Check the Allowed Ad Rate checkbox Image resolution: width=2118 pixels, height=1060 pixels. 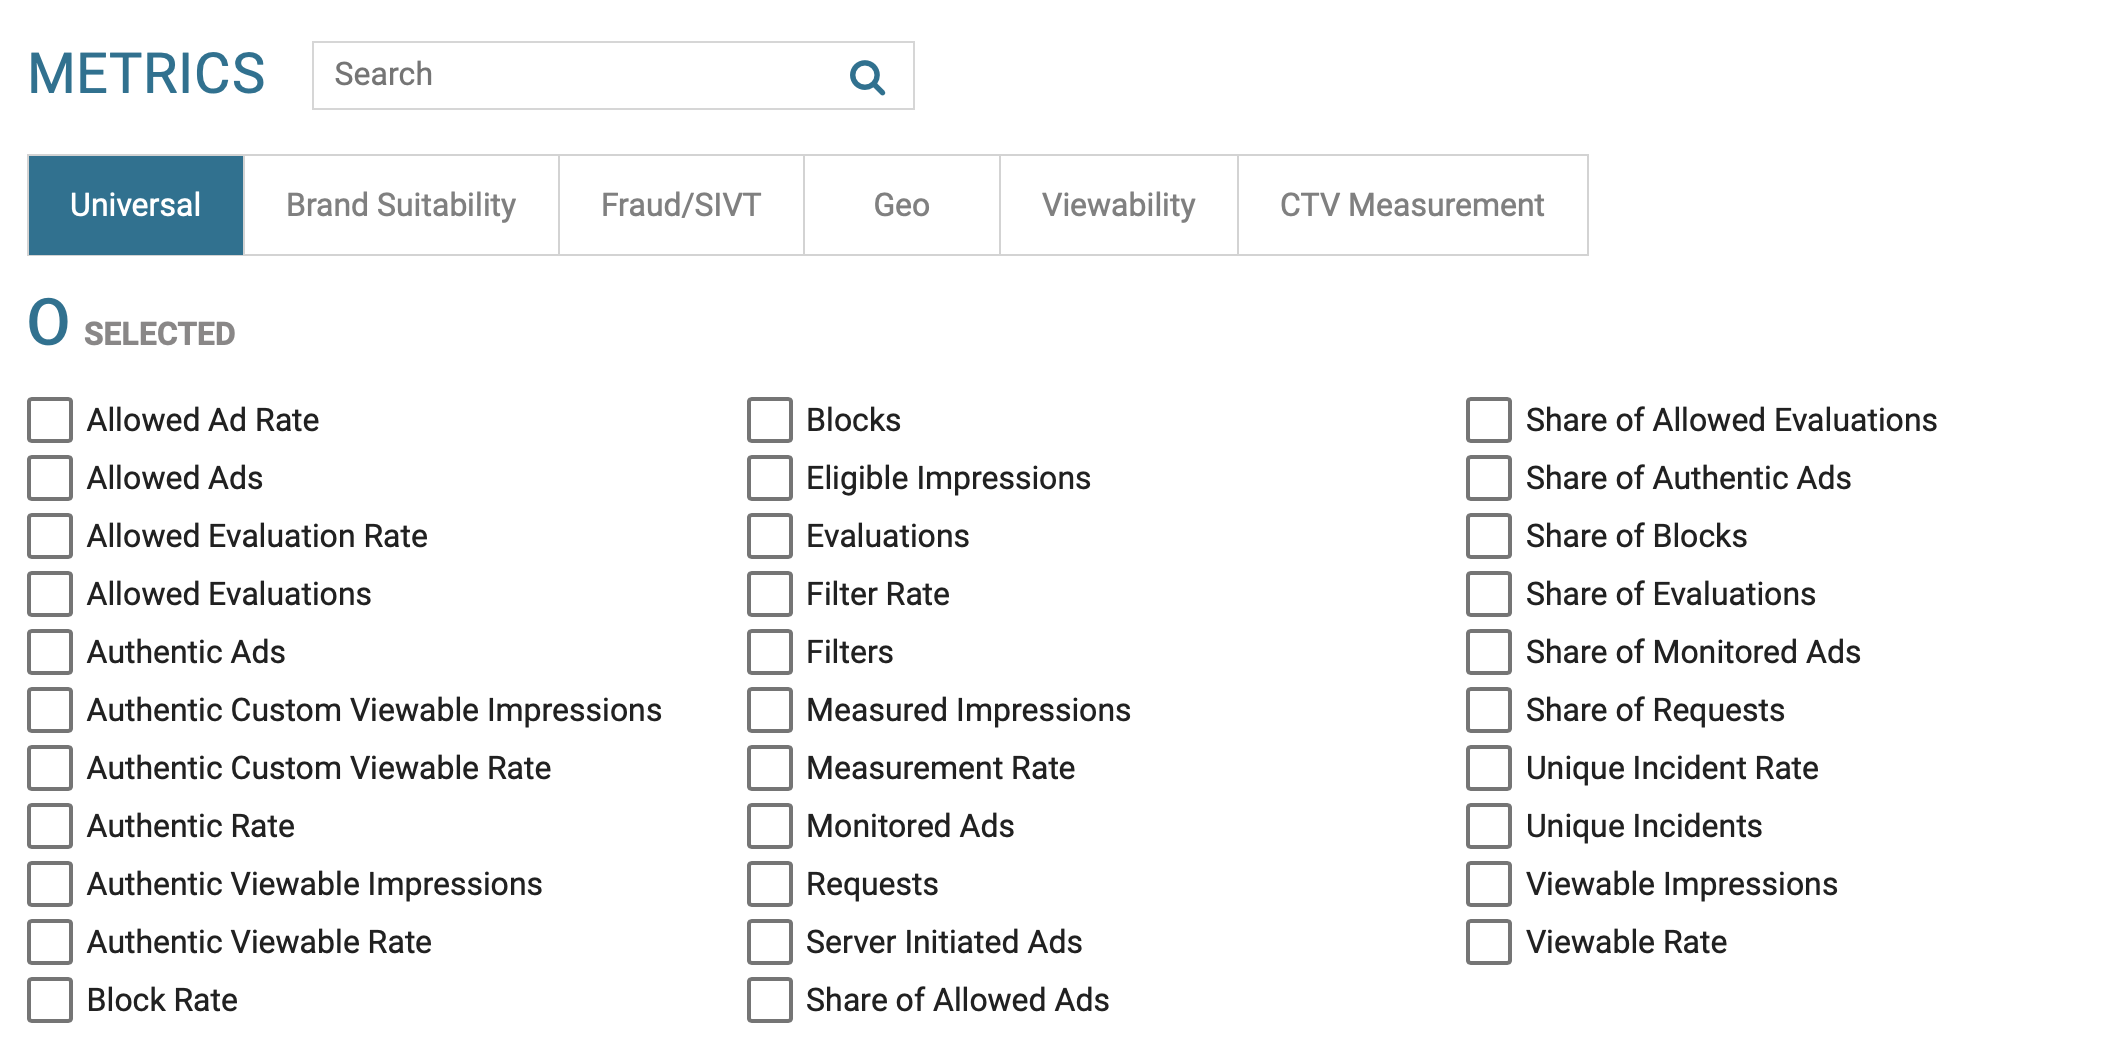click(x=50, y=420)
